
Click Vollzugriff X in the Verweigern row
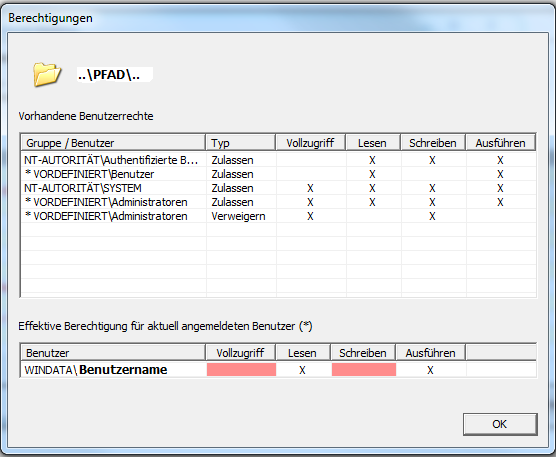pos(310,216)
